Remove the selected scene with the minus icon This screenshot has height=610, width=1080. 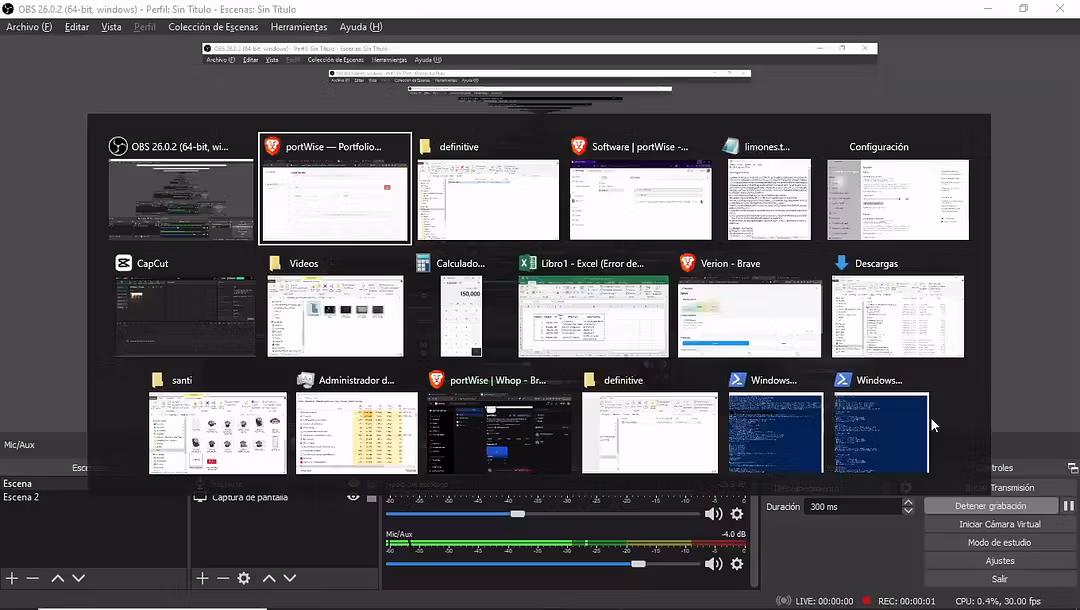(x=33, y=578)
